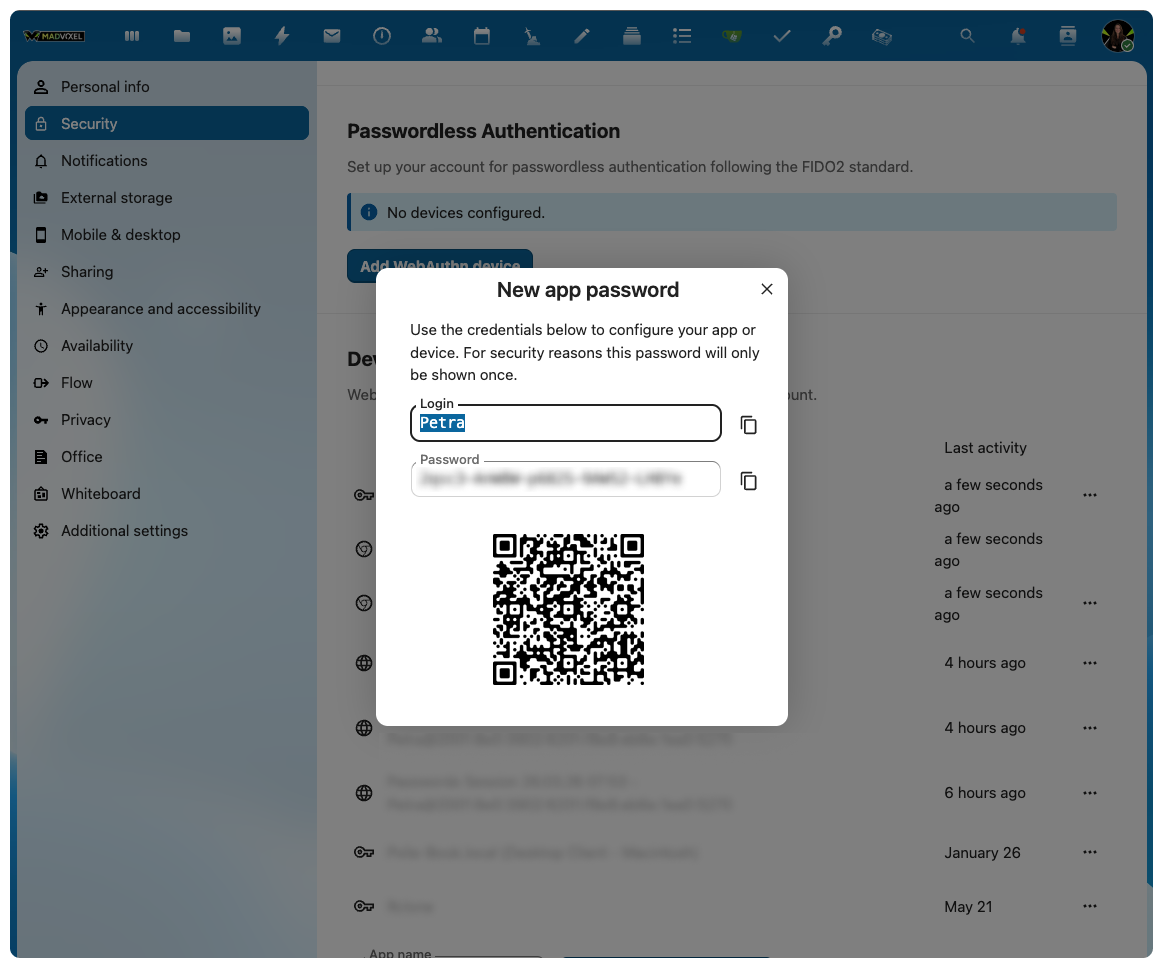Screen dimensions: 1163x968
Task: Open the user avatar menu
Action: (x=1117, y=36)
